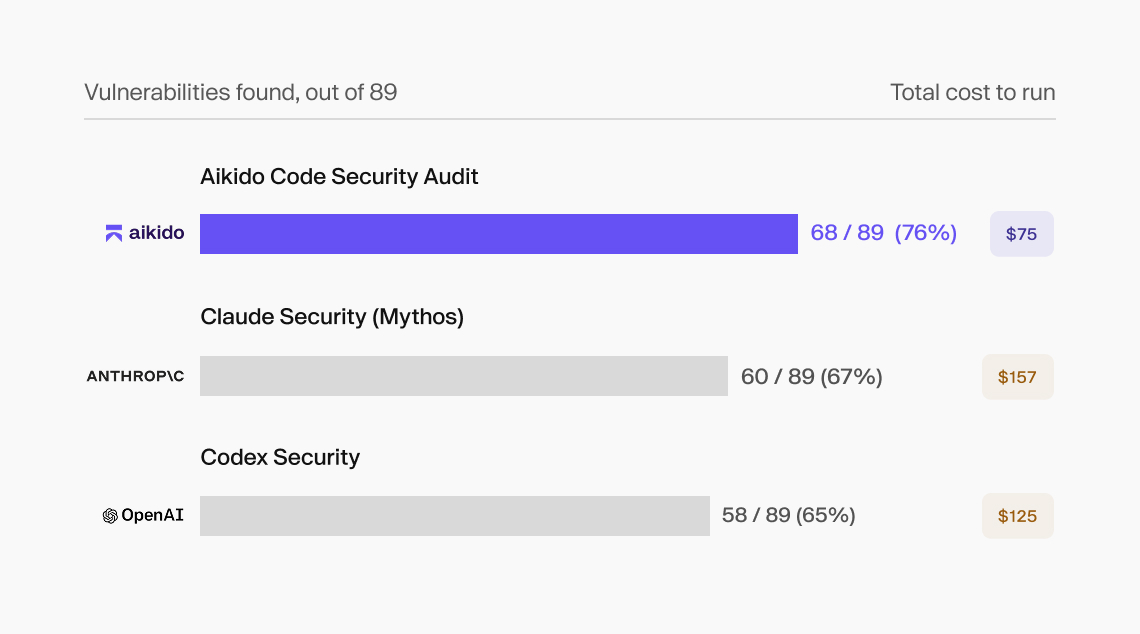Click the 68 / 89 (76%) score
Screen dimensions: 1140x634
(x=883, y=233)
